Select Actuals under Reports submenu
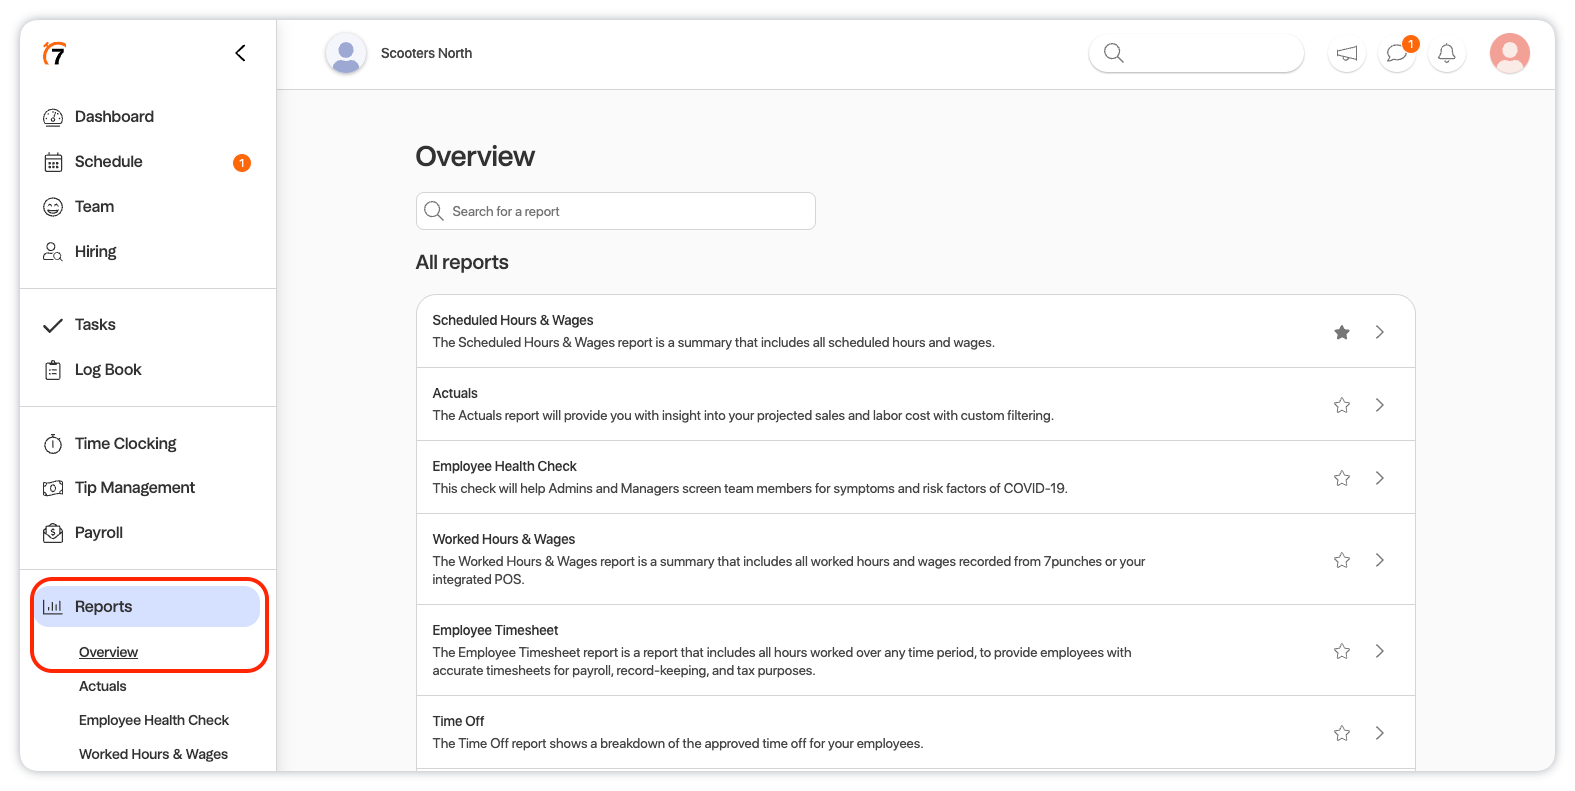1575x791 pixels. pos(103,686)
